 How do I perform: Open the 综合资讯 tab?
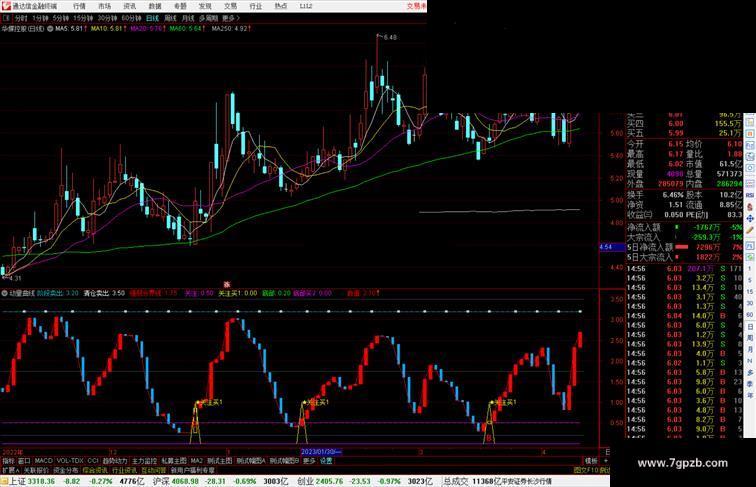95,470
